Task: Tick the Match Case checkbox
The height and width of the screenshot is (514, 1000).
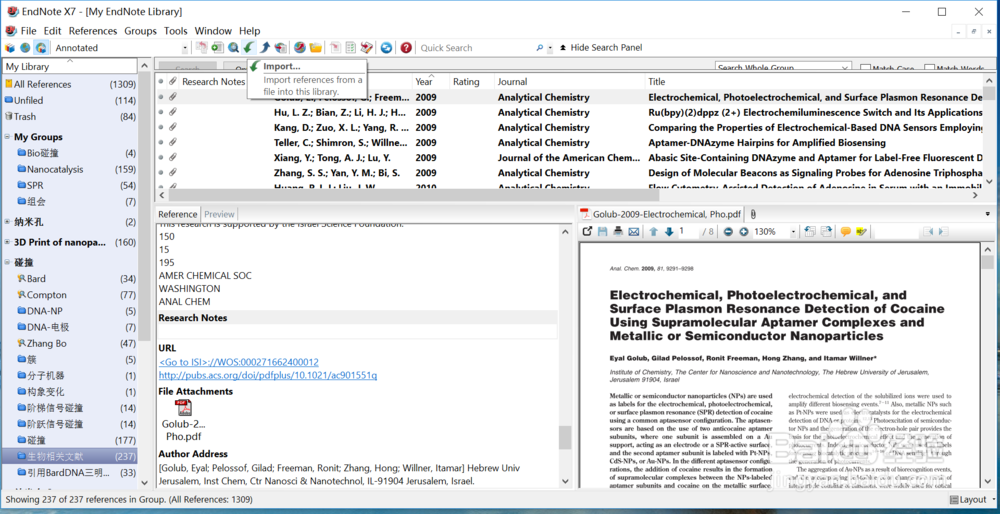Action: pos(865,68)
